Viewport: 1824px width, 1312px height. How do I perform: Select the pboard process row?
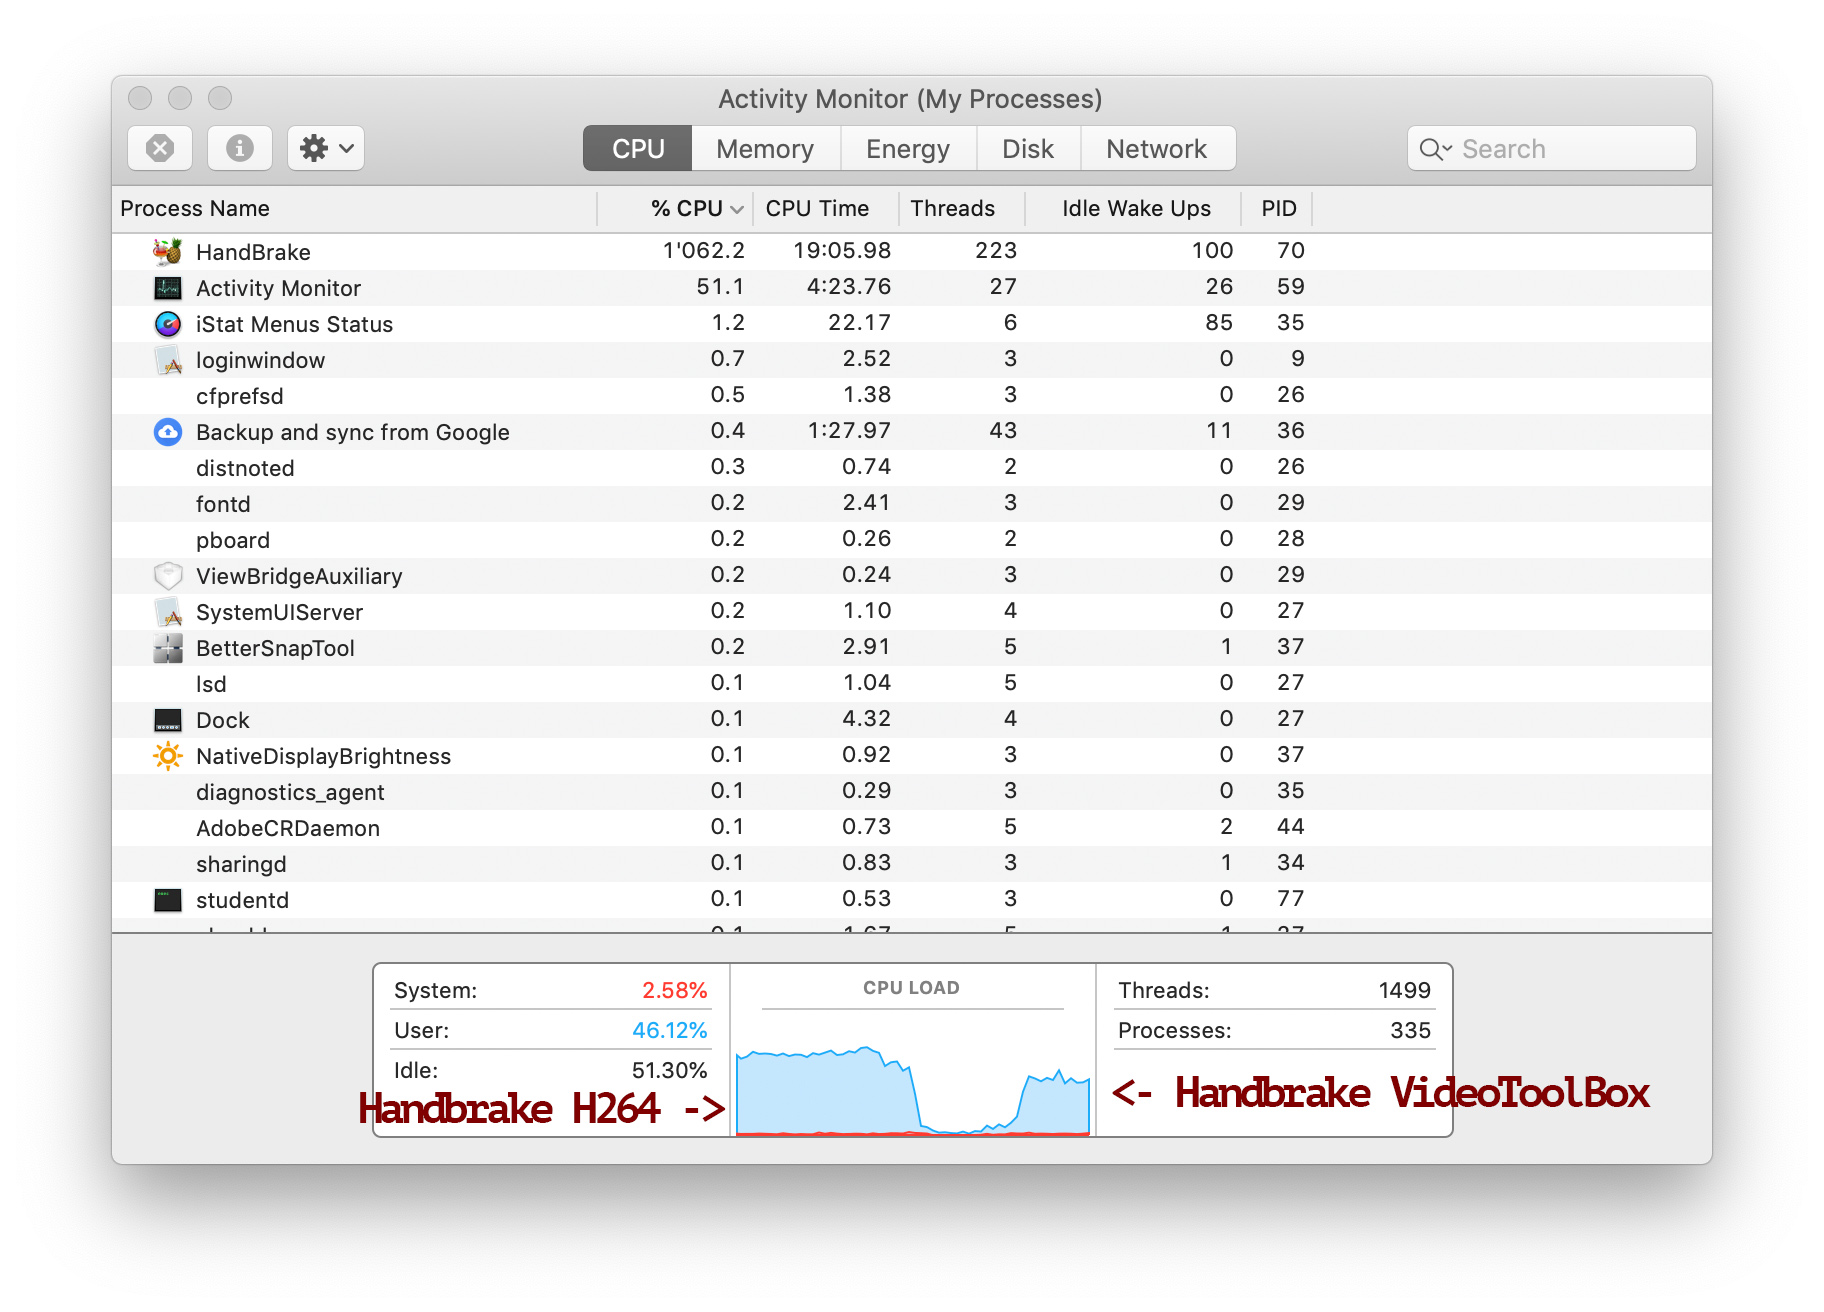tap(912, 539)
